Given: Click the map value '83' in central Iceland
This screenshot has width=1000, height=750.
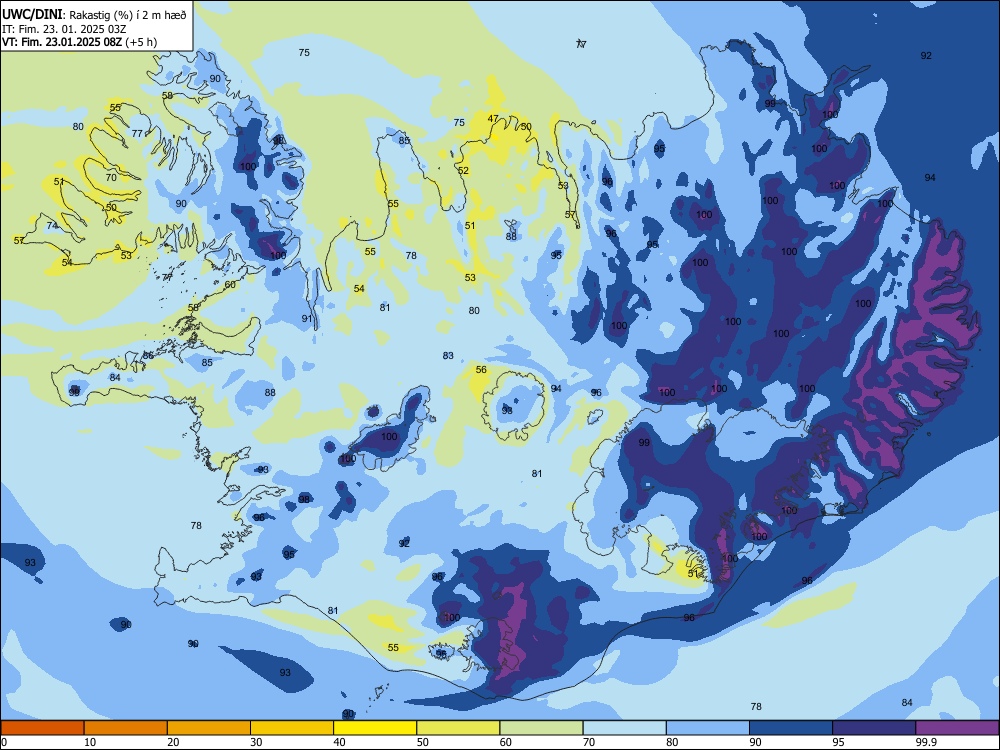Looking at the screenshot, I should pos(448,356).
